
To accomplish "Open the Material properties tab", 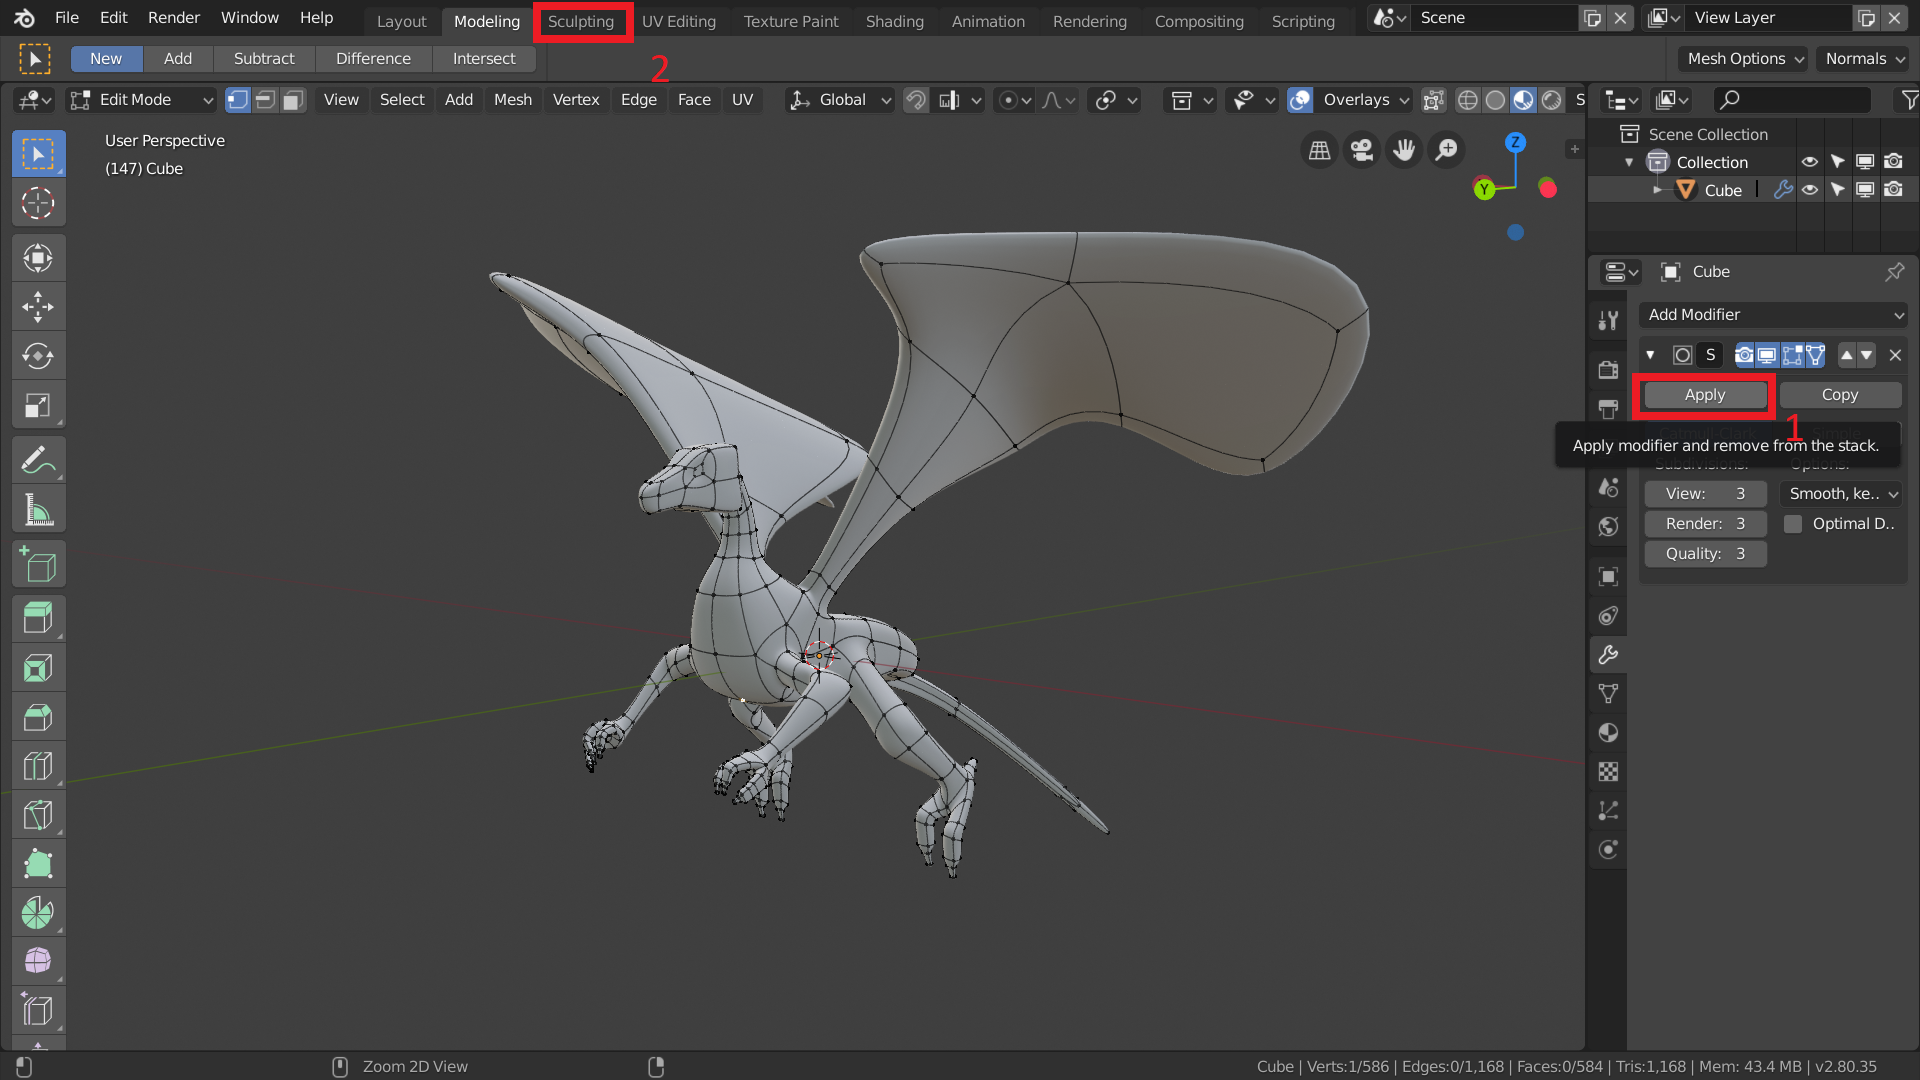I will pos(1608,733).
